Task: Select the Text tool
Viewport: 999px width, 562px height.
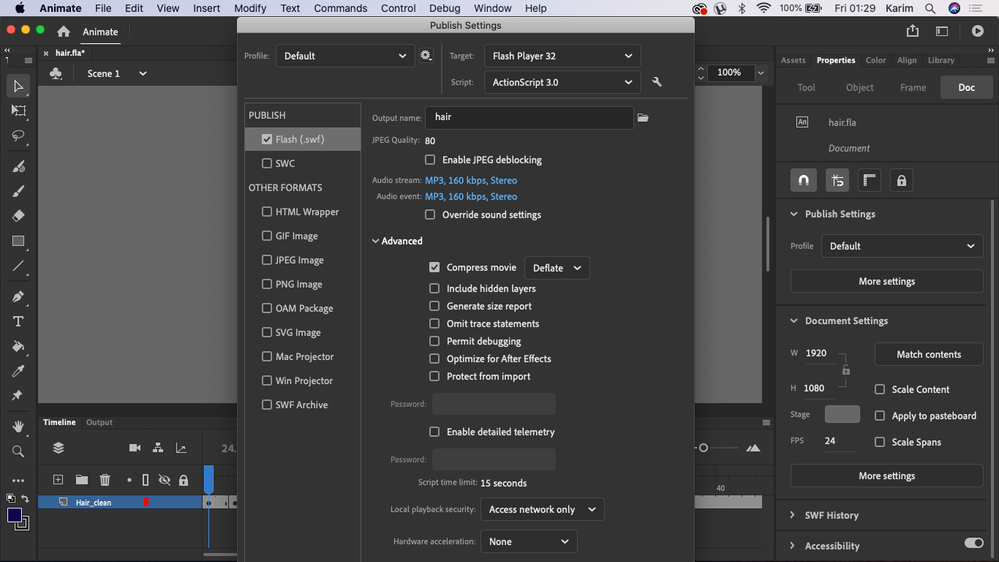Action: [x=18, y=322]
